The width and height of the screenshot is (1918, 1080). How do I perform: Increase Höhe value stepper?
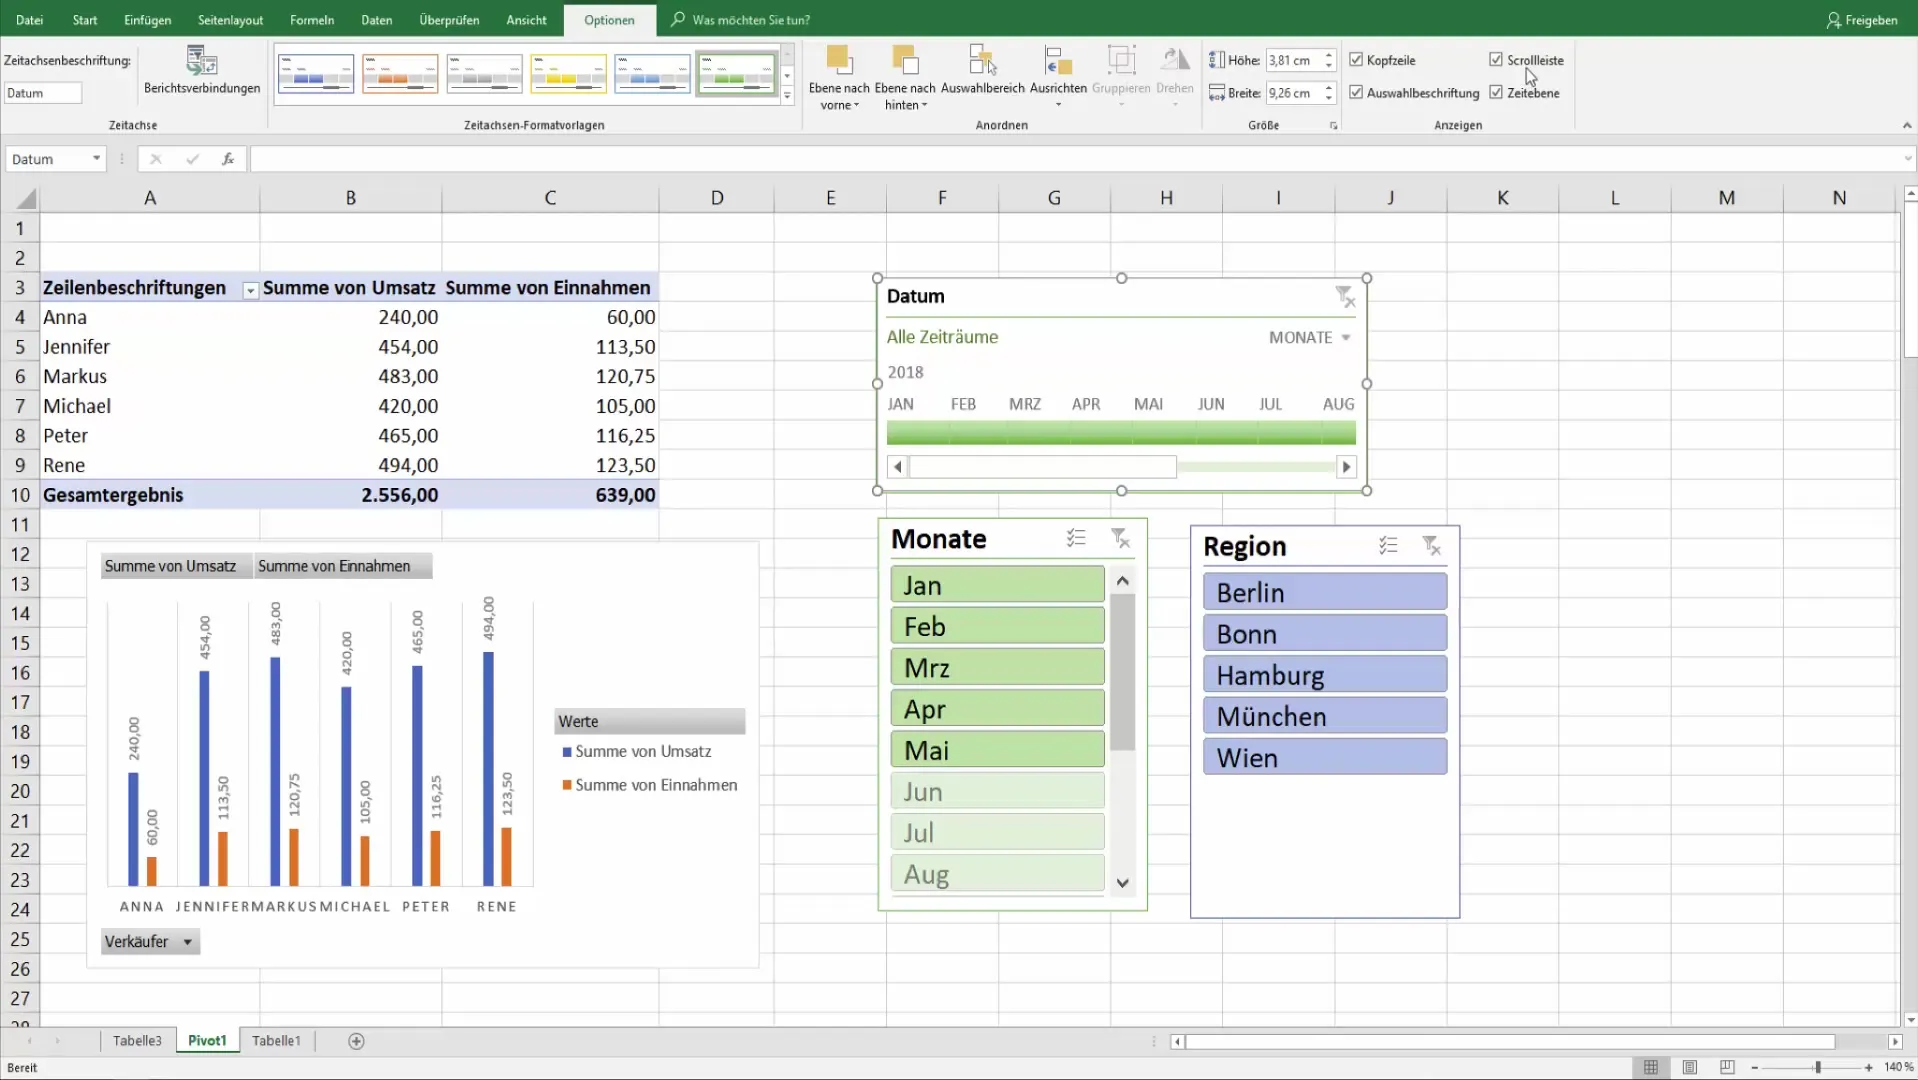tap(1328, 55)
